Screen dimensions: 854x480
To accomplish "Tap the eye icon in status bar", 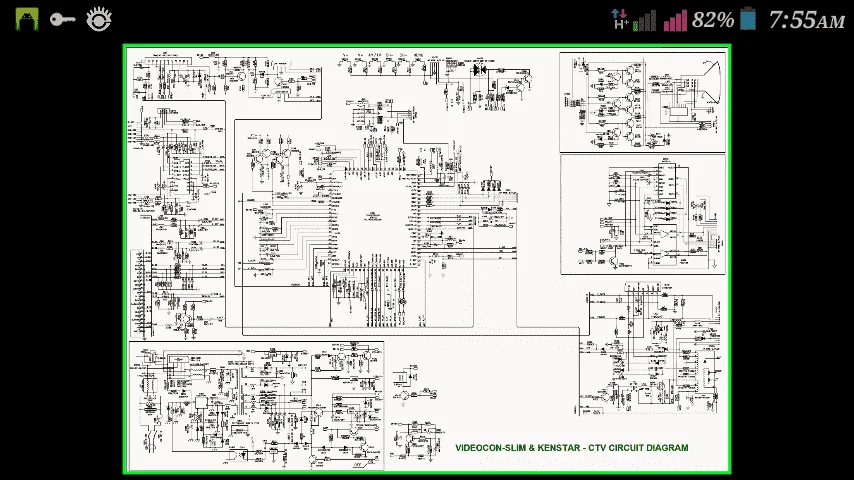I will [99, 19].
